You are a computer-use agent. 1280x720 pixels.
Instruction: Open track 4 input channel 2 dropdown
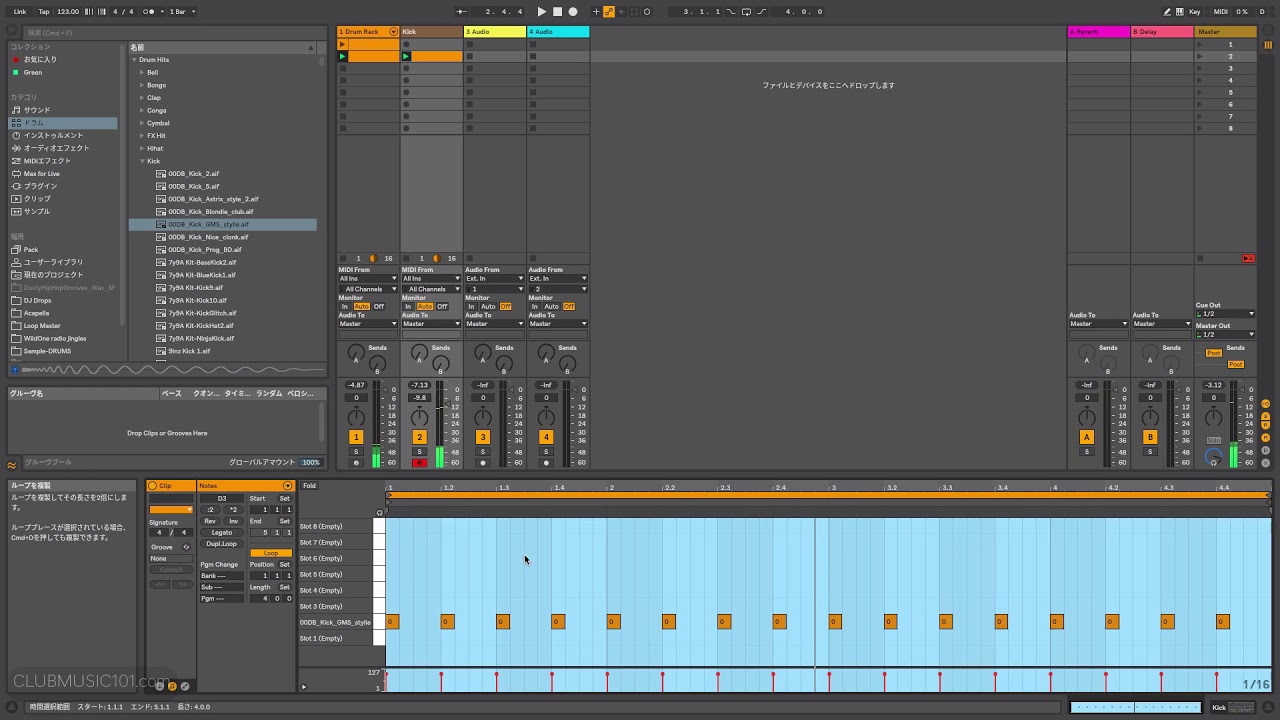pyautogui.click(x=557, y=289)
